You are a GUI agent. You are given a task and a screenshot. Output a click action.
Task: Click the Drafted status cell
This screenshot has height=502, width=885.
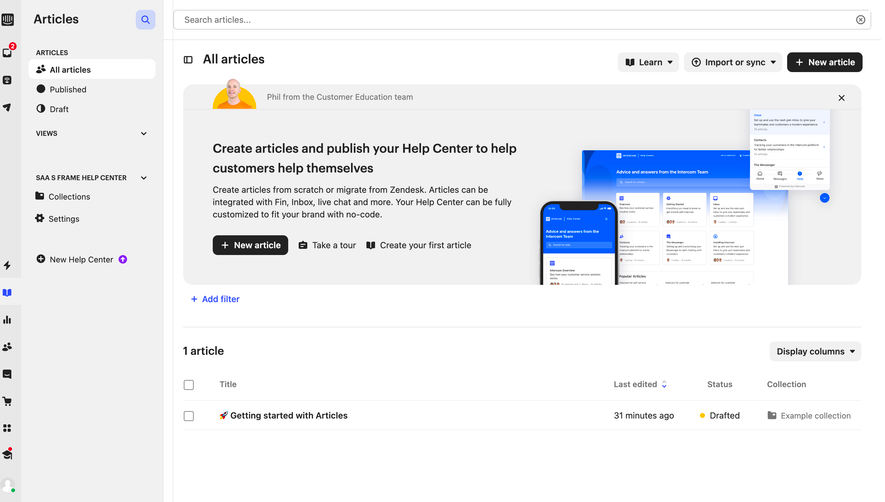click(720, 416)
